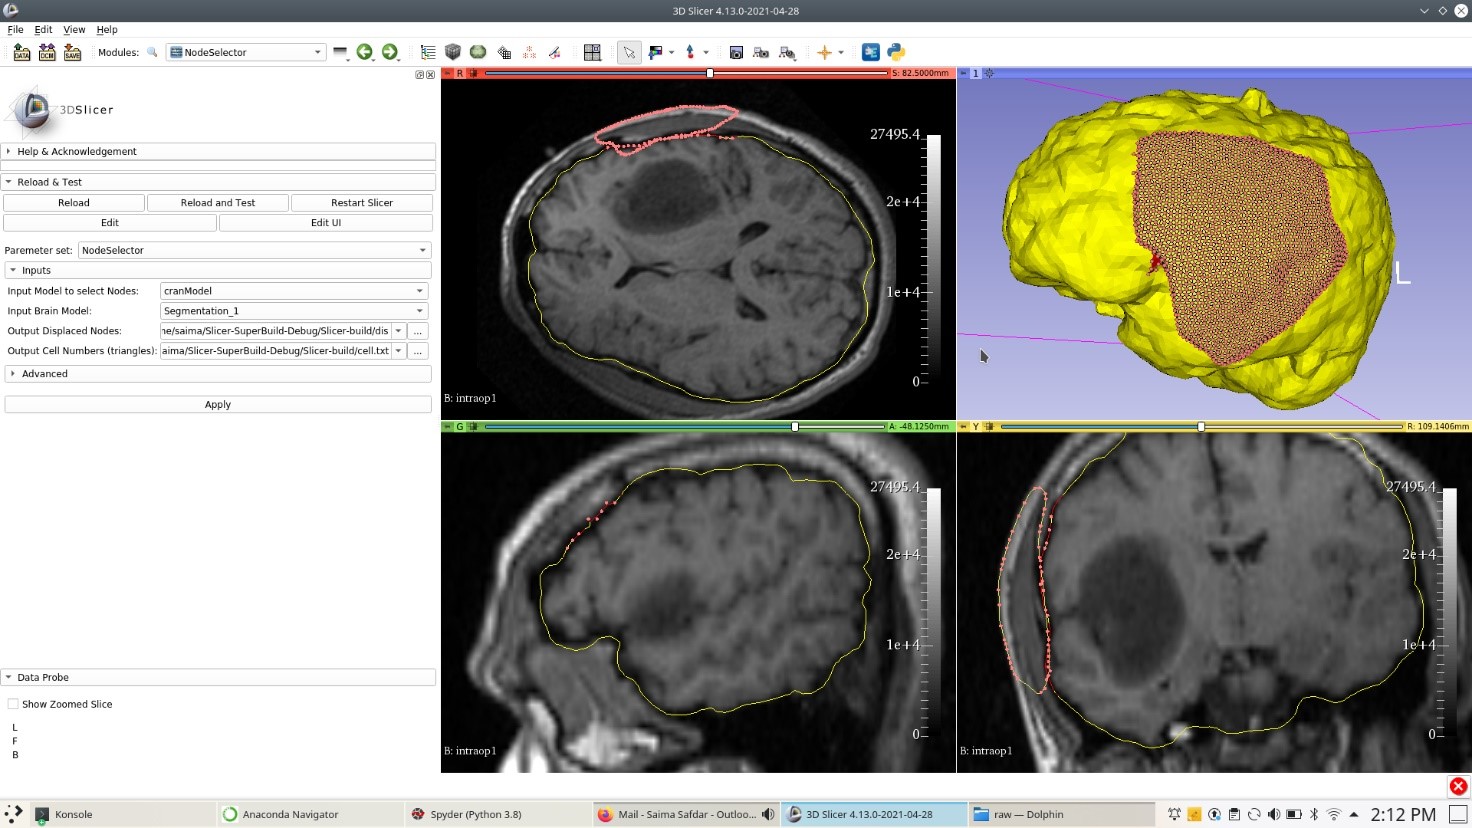Enable the Show Zoomed Slice checkbox
Image resolution: width=1472 pixels, height=828 pixels.
(x=13, y=704)
